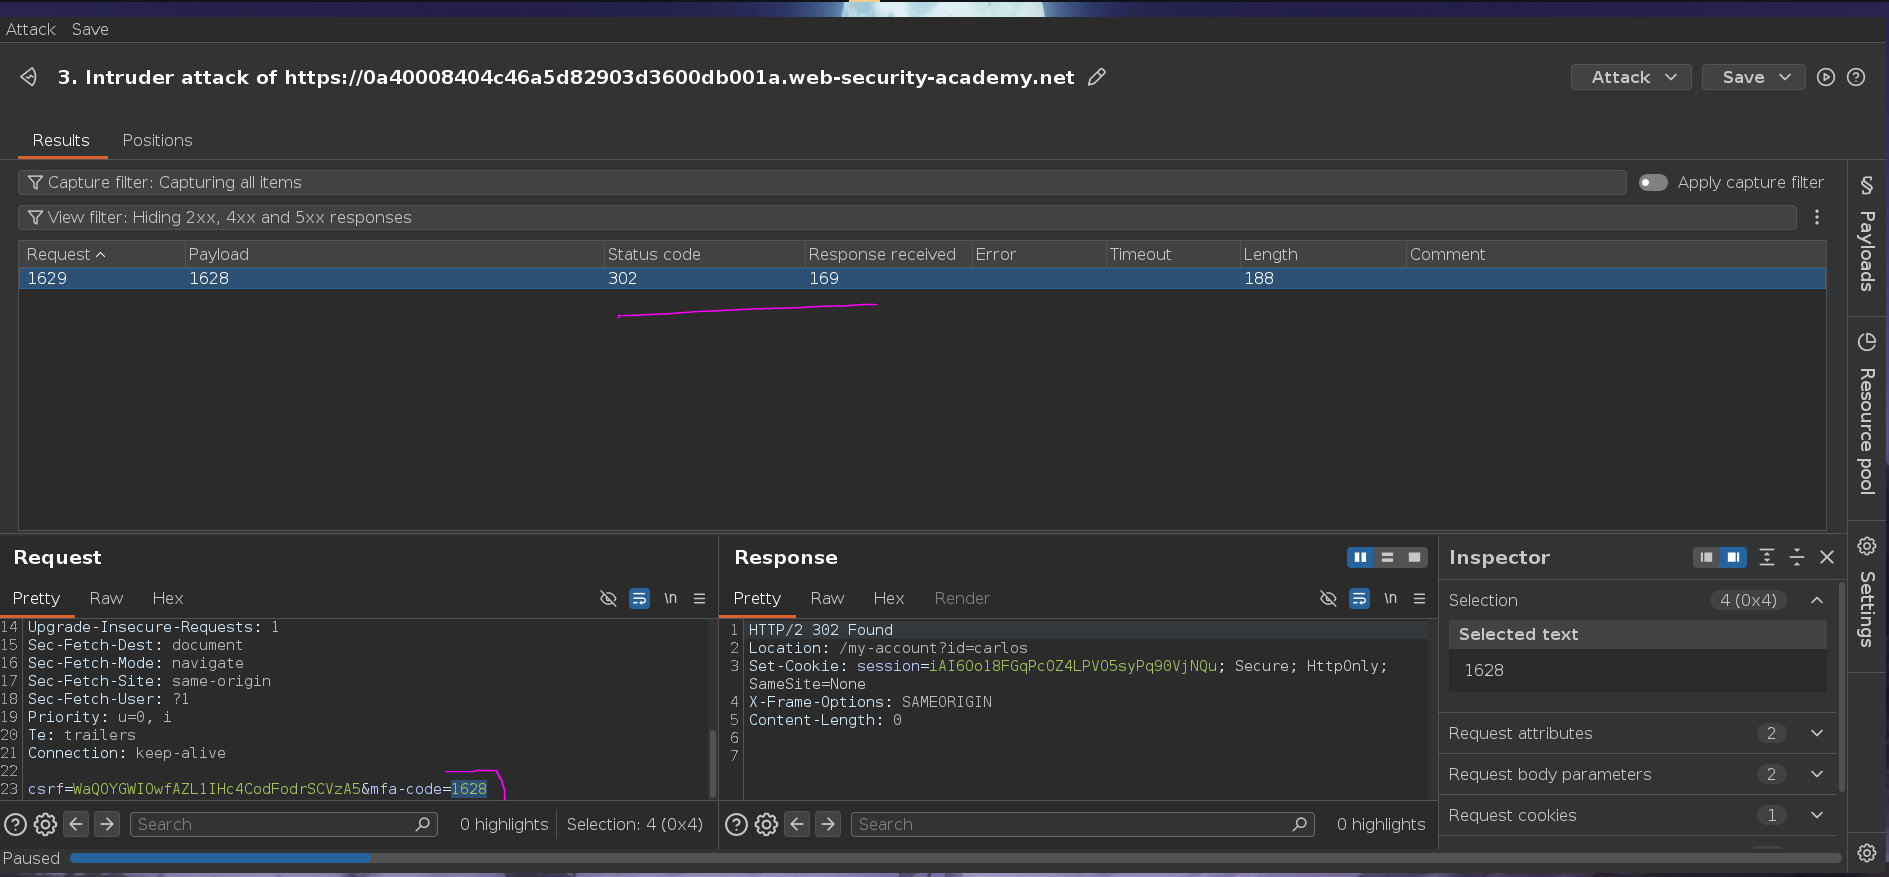Screen dimensions: 1889x877
Task: Select single-pane Response layout
Action: coord(1414,557)
